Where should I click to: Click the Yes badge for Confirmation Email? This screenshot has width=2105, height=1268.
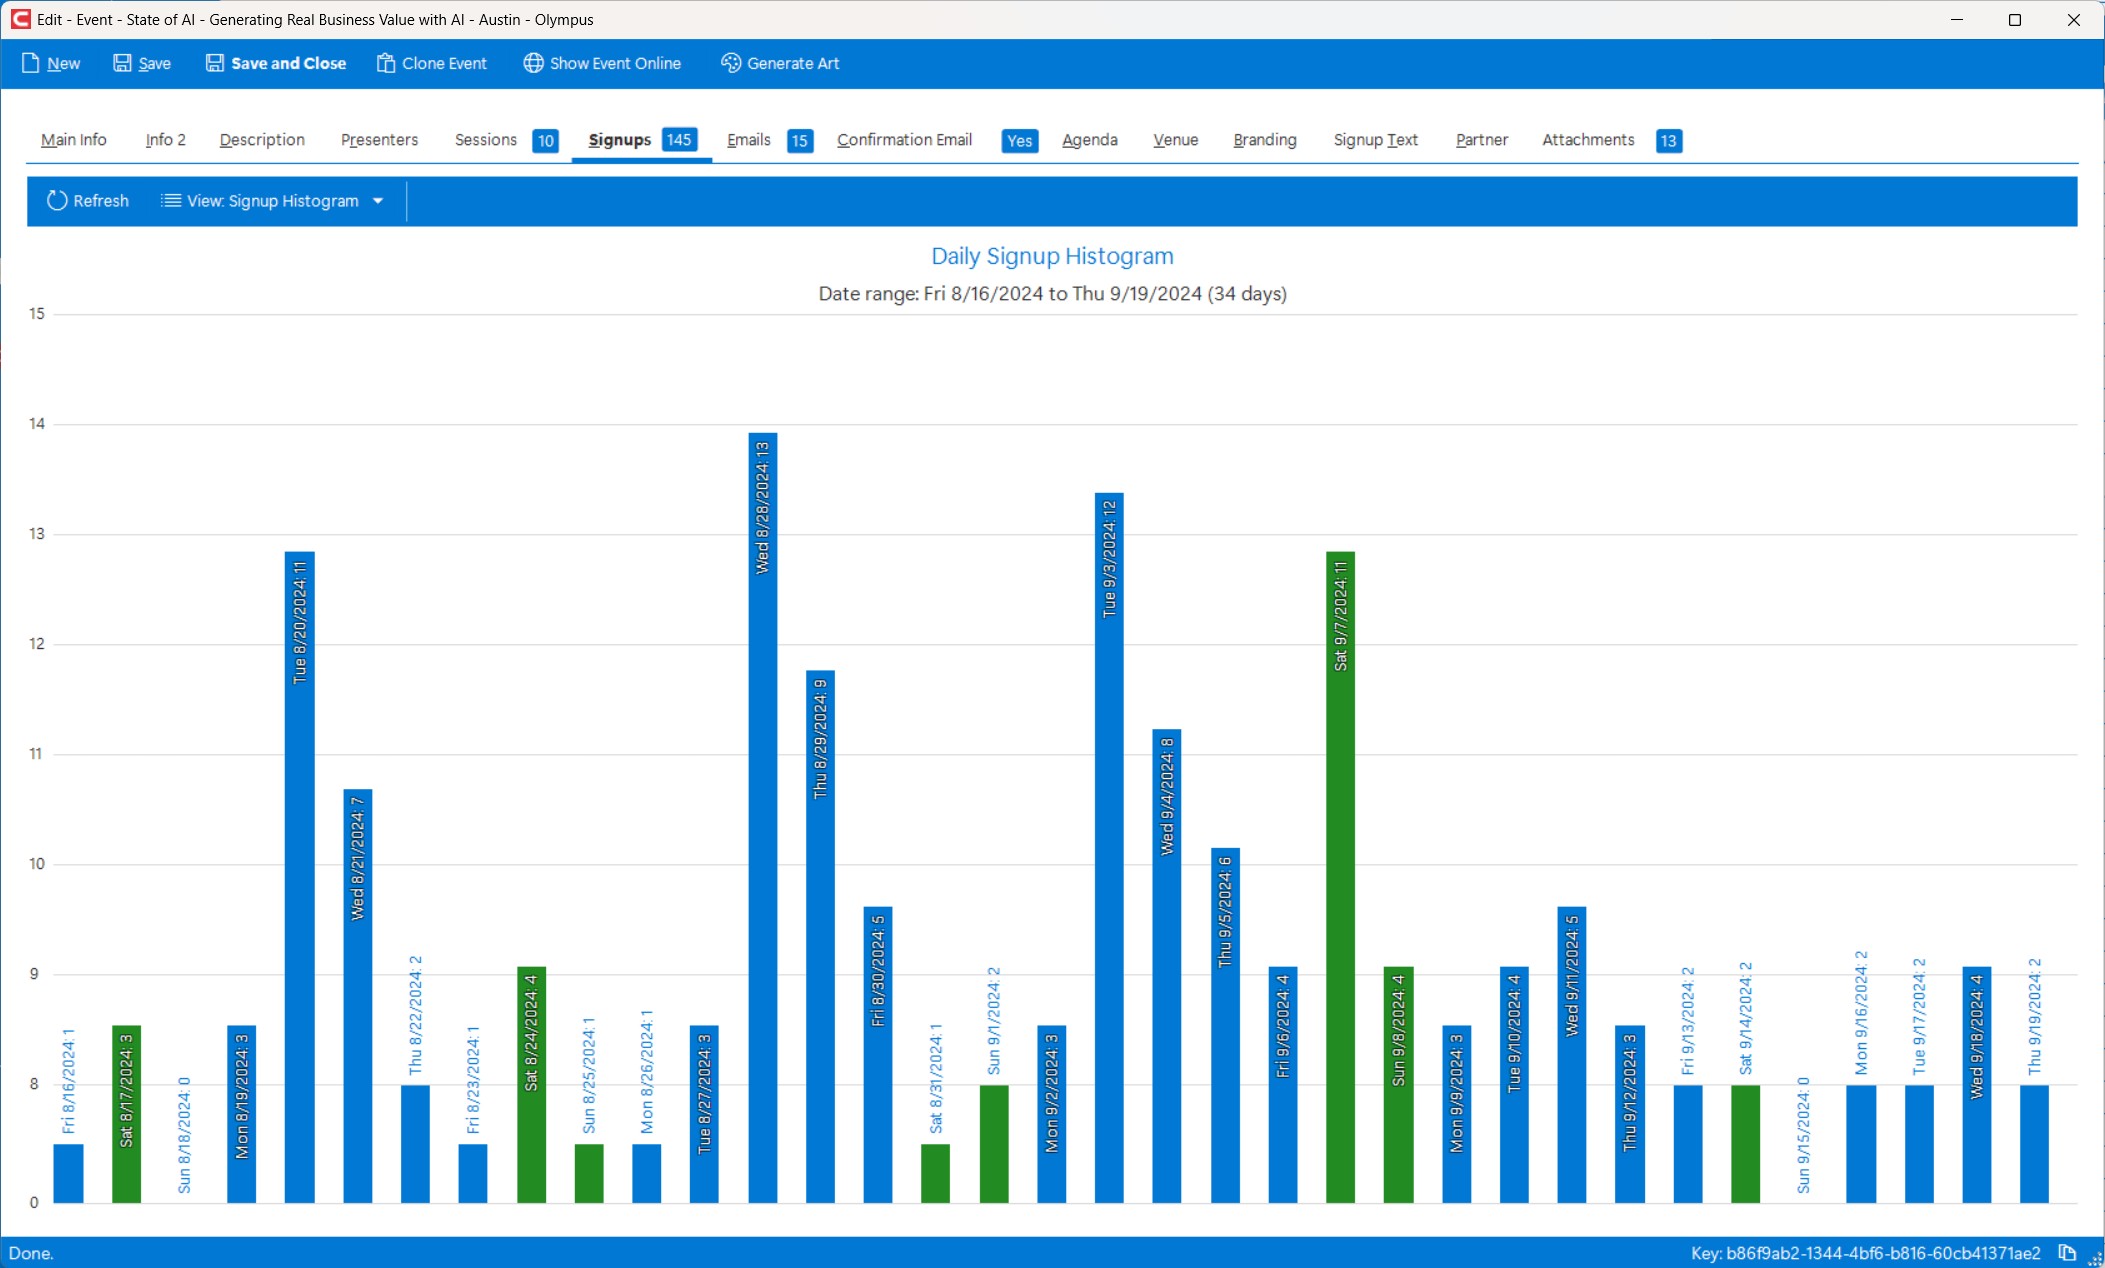coord(1020,141)
